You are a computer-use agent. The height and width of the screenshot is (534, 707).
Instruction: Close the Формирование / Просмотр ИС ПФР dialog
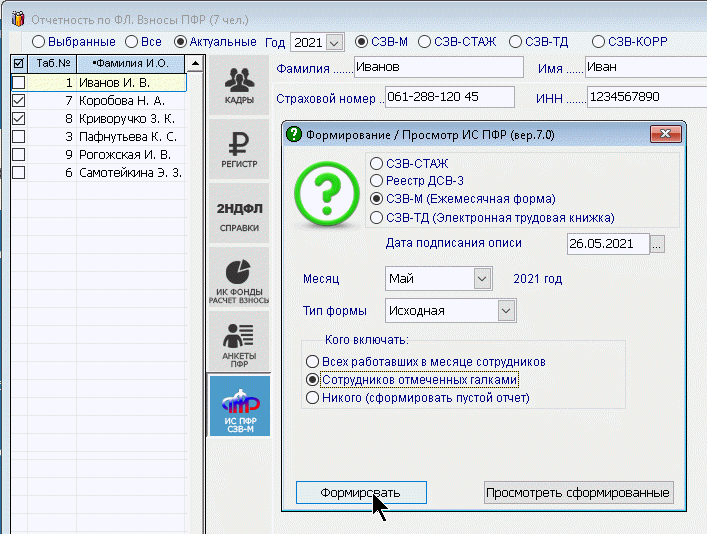coord(666,134)
